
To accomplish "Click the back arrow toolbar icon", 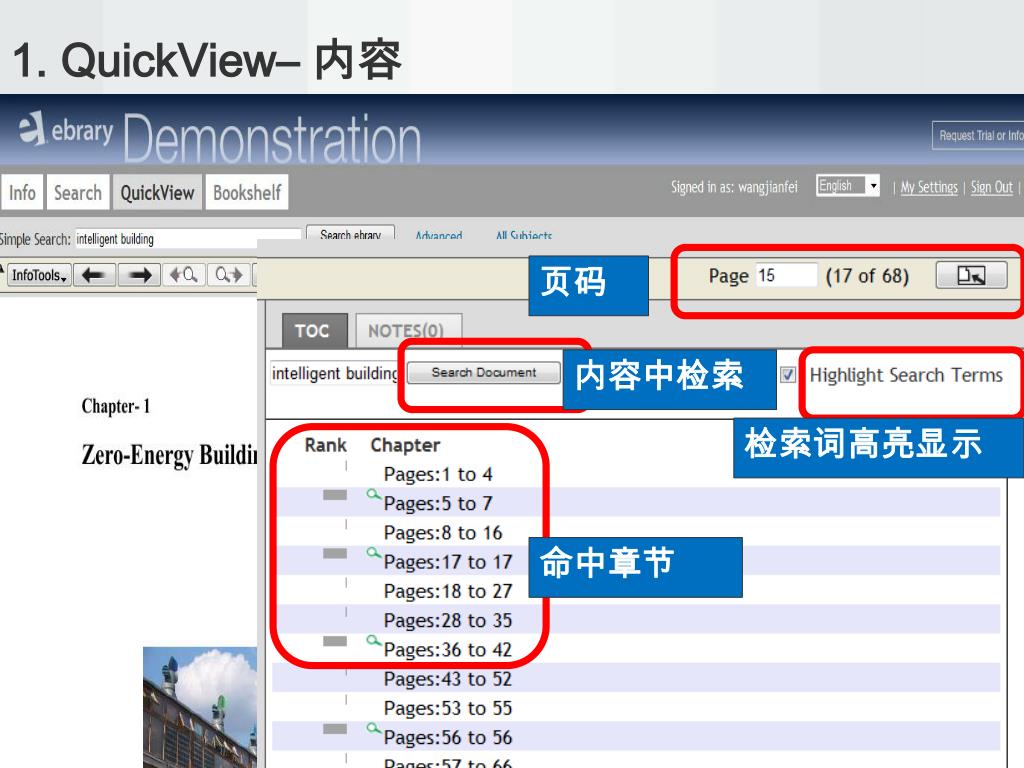I will 95,275.
